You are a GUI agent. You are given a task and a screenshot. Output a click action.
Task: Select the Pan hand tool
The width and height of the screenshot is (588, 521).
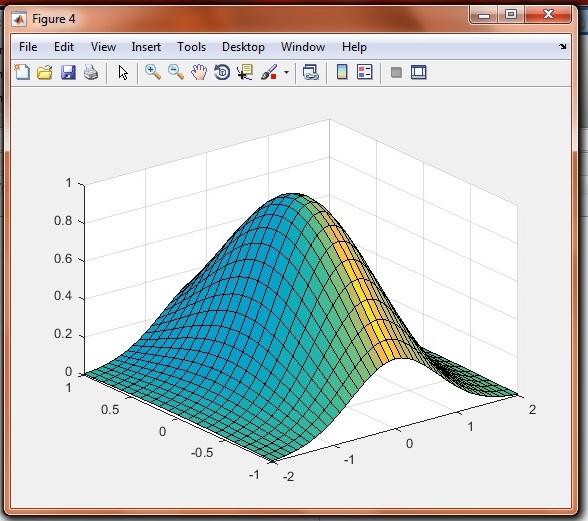click(x=199, y=72)
